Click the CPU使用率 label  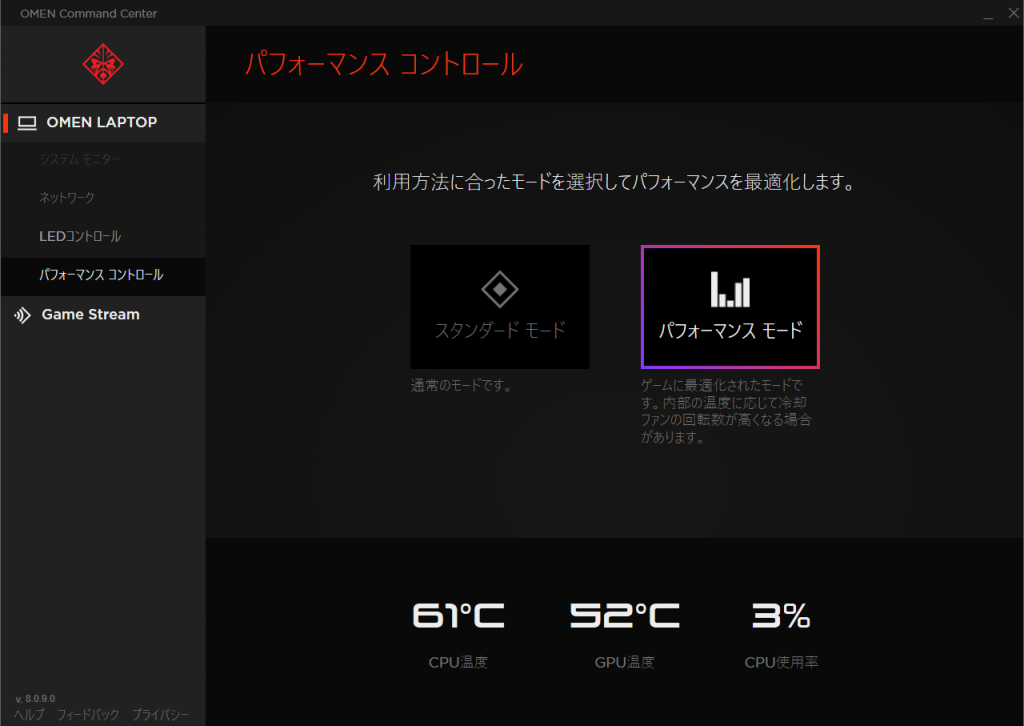click(x=781, y=663)
